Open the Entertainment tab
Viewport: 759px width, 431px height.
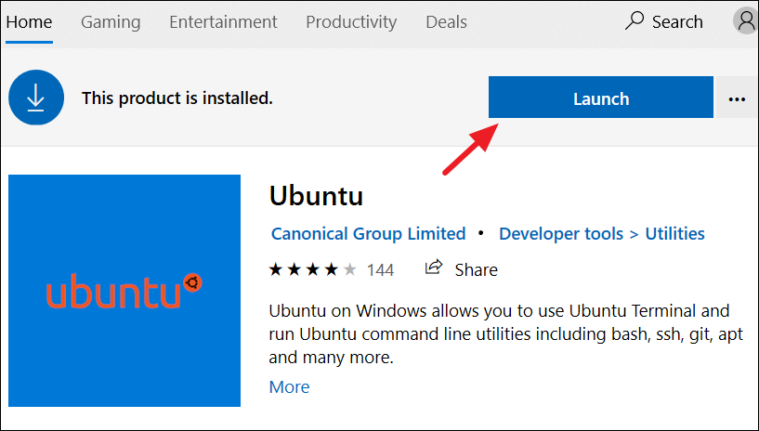pyautogui.click(x=223, y=22)
